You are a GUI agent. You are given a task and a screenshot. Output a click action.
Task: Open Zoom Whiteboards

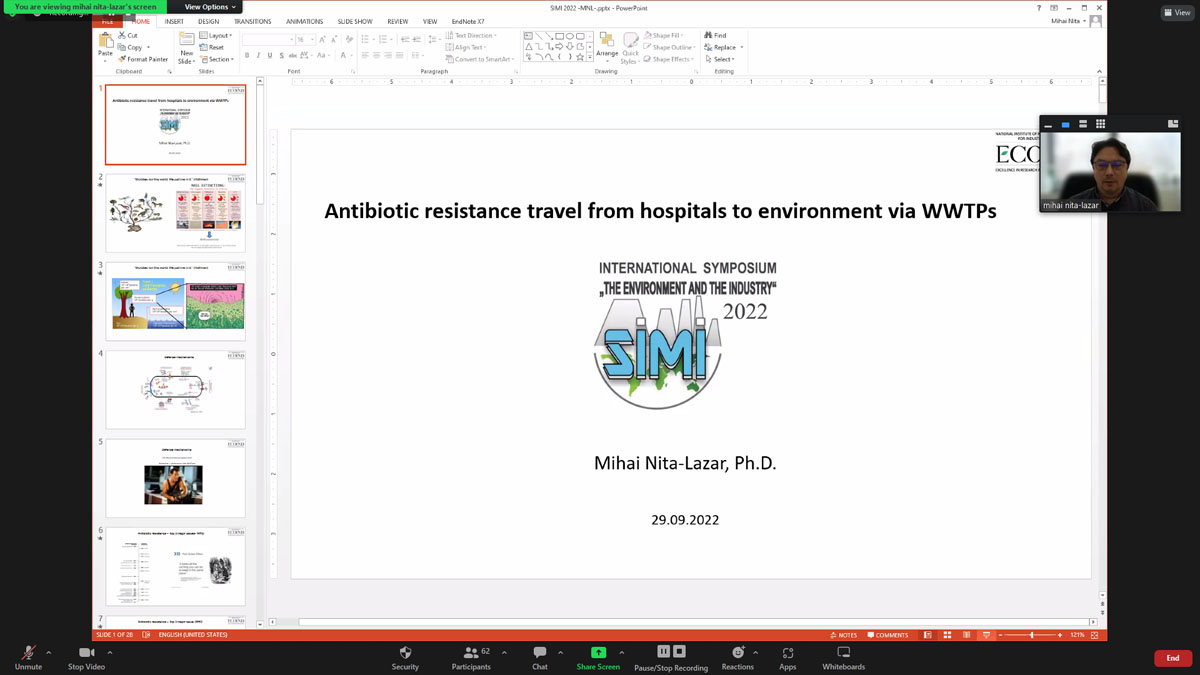click(x=843, y=657)
